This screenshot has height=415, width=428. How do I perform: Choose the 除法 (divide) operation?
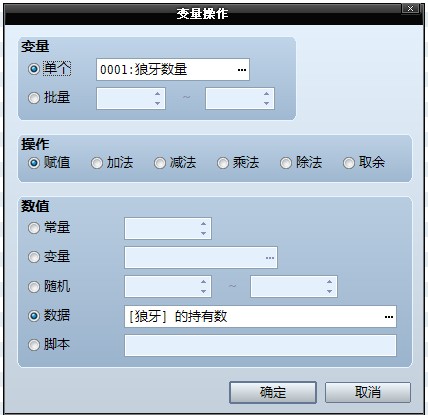click(x=286, y=163)
